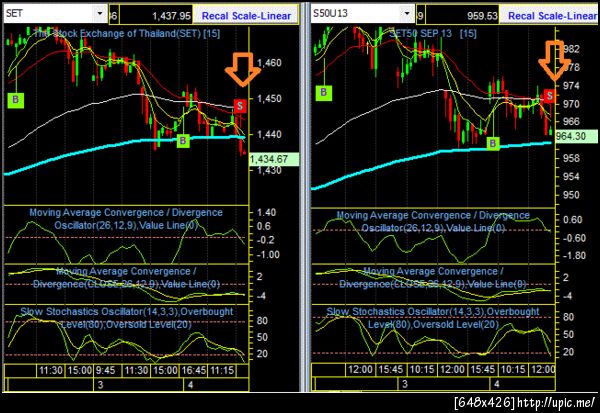Viewport: 600px width, 413px height.
Task: Click date marker 3 under S50U13 chart
Action: click(405, 384)
